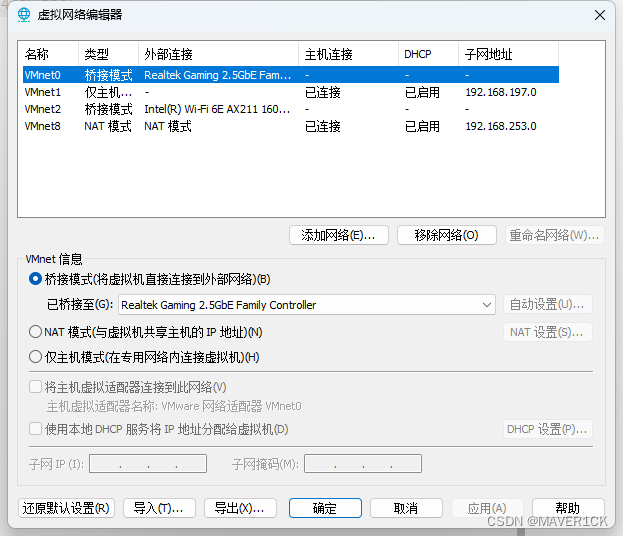Click subnet address 192.168.253.0
The image size is (623, 536).
coord(501,126)
